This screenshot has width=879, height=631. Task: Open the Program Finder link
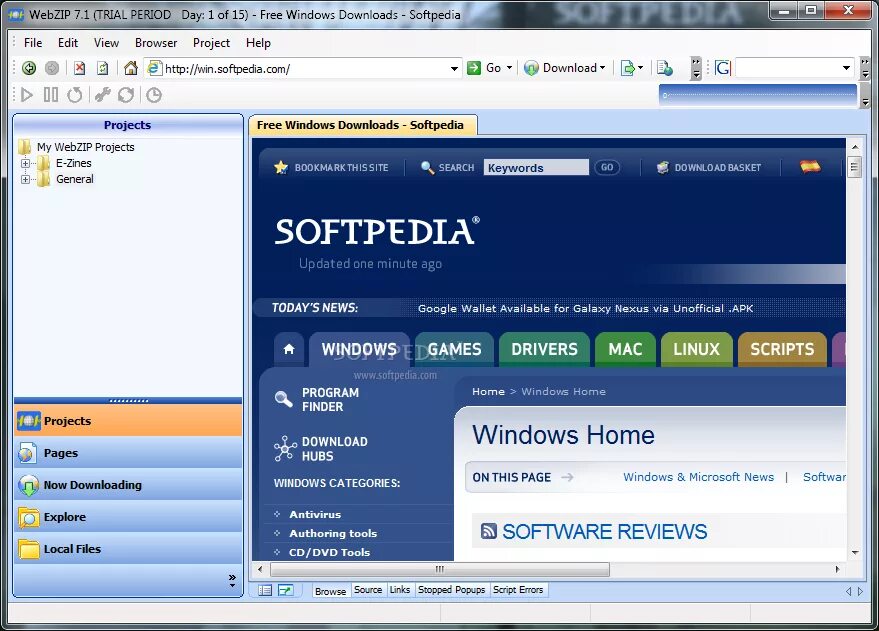pyautogui.click(x=317, y=400)
